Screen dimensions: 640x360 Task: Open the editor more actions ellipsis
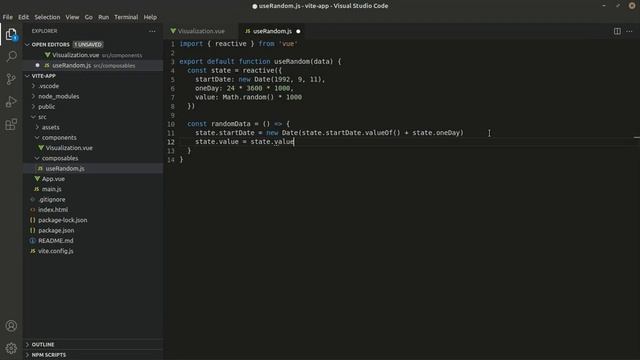tap(629, 31)
